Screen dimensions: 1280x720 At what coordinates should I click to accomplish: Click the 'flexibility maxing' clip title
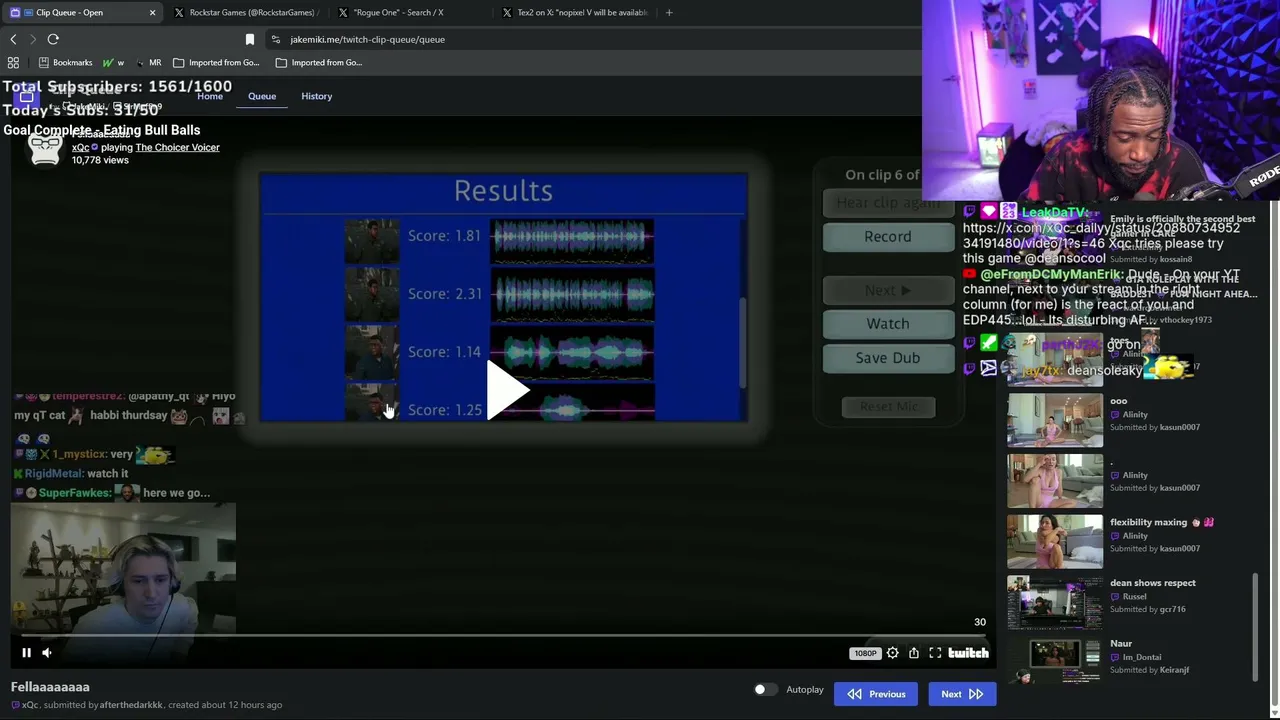click(x=1161, y=522)
